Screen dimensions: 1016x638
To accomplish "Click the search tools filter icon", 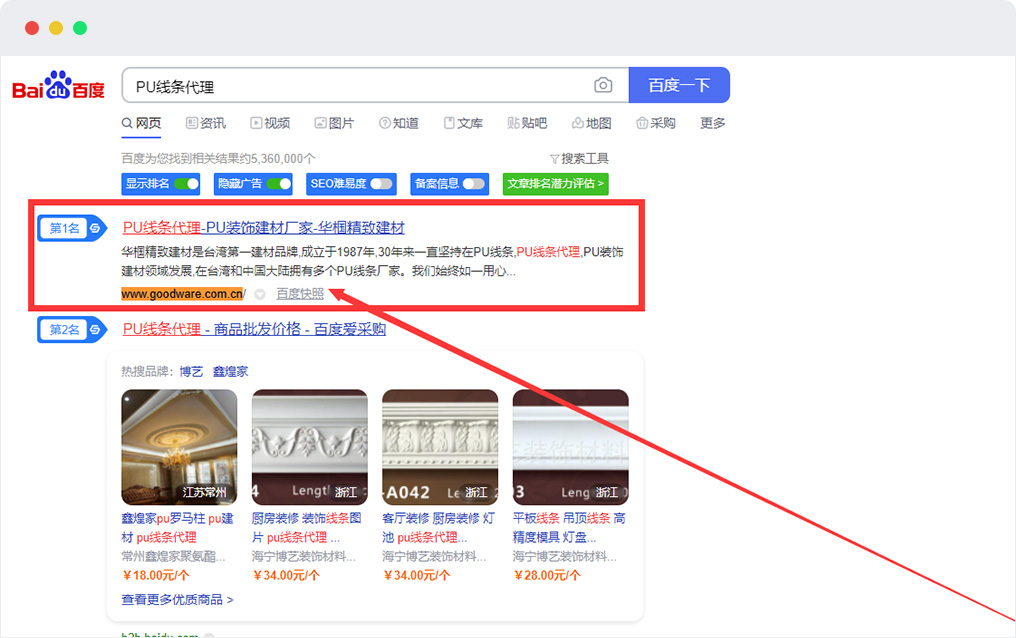I will pos(554,159).
